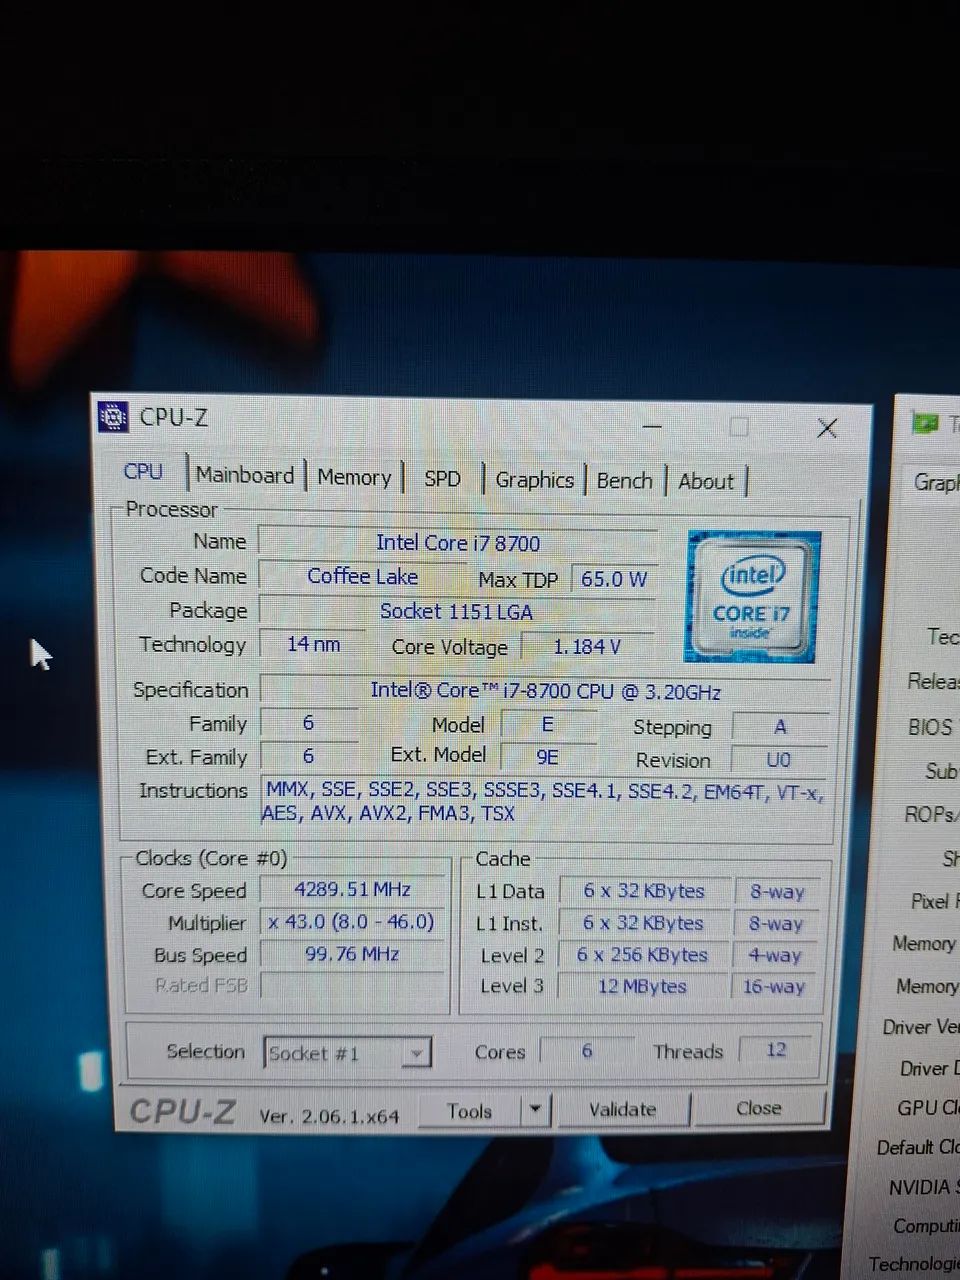
Task: Switch to the Mainboard tab
Action: pyautogui.click(x=244, y=476)
